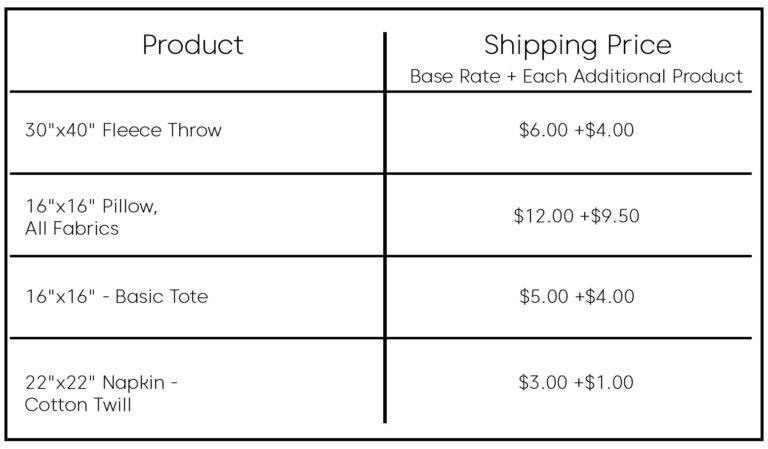Select the words Base Rate in subtitle
The height and width of the screenshot is (449, 768).
pos(450,76)
